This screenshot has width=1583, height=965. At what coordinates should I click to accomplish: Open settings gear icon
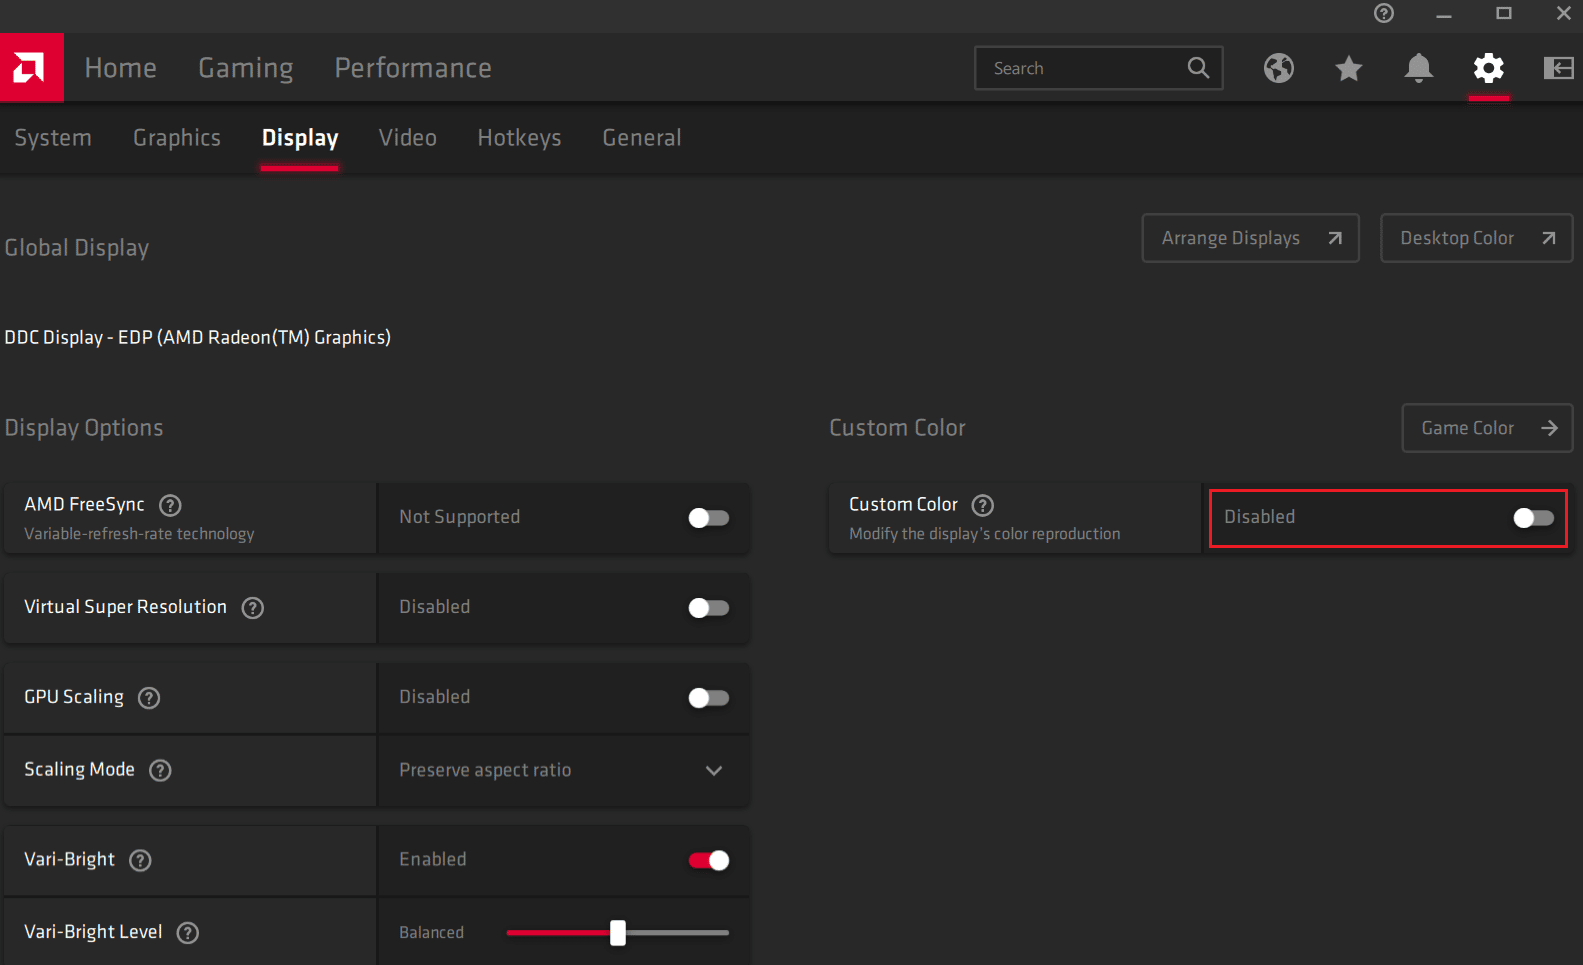click(1488, 68)
